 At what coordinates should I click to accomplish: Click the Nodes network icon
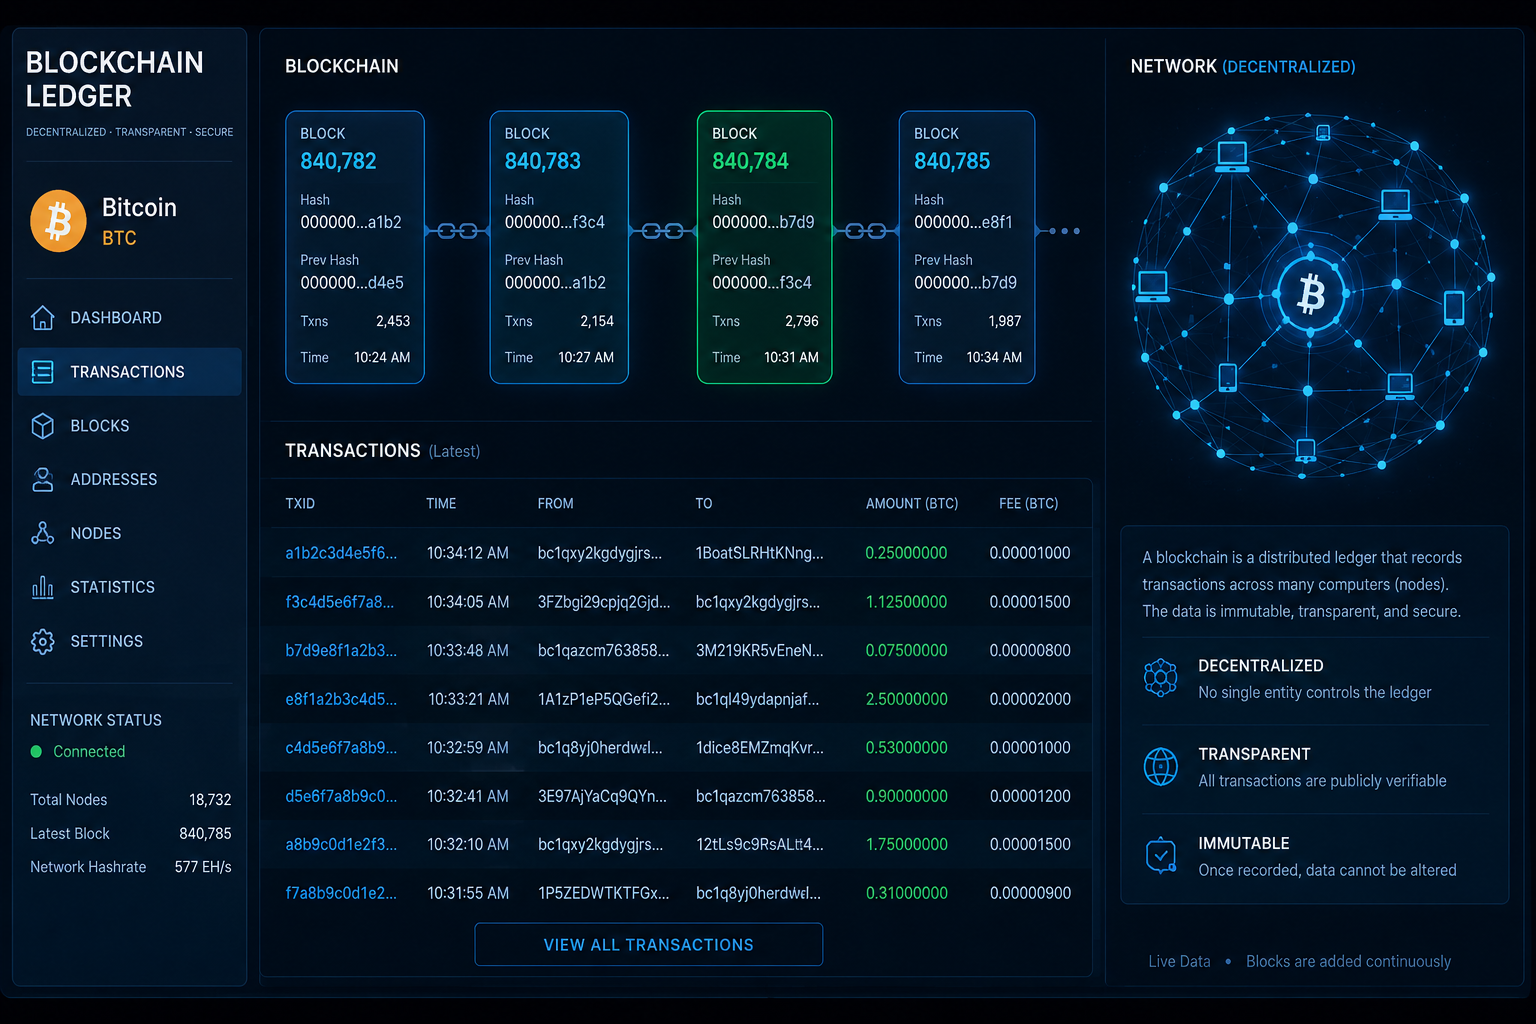click(x=42, y=533)
